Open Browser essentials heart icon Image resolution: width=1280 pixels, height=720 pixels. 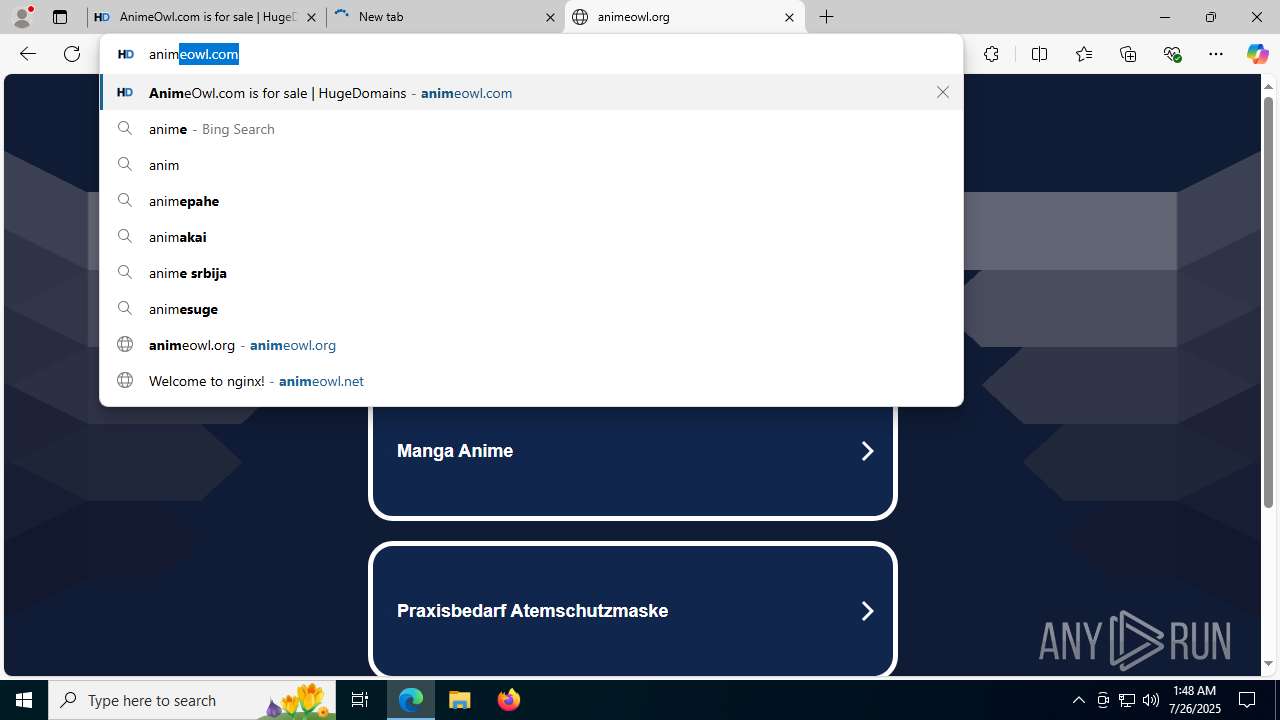(x=1172, y=54)
